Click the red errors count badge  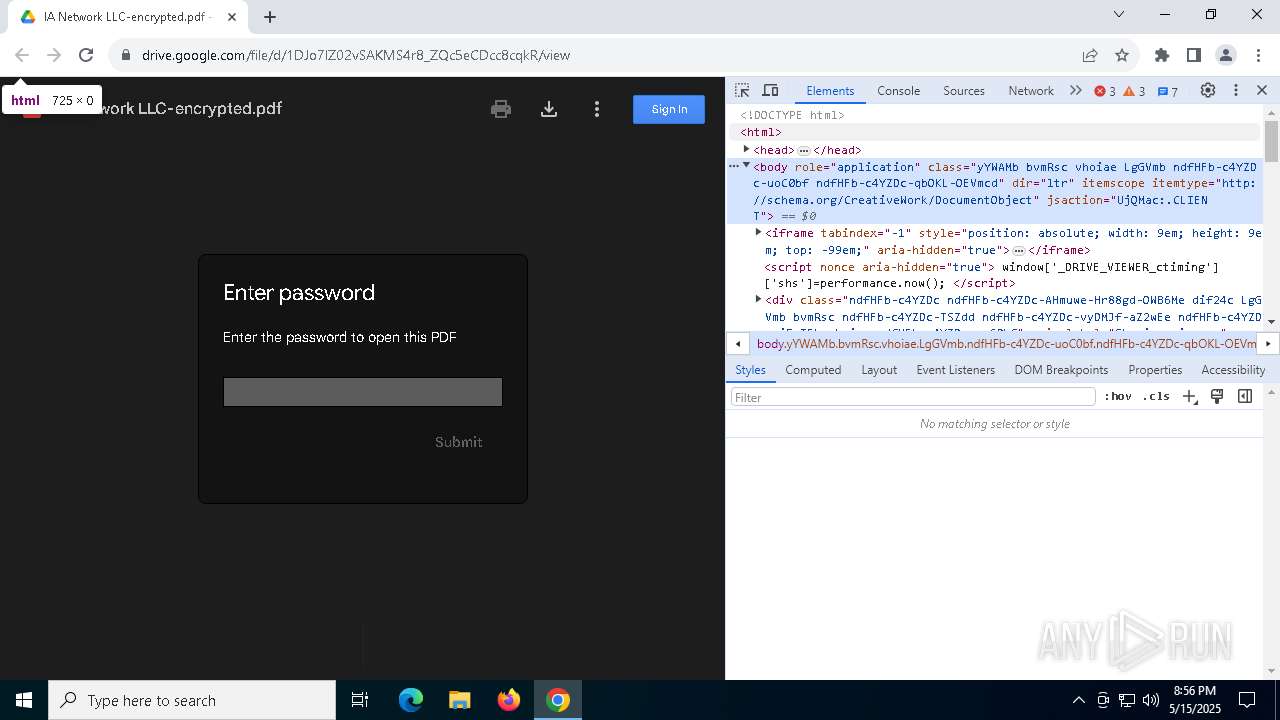(1105, 91)
